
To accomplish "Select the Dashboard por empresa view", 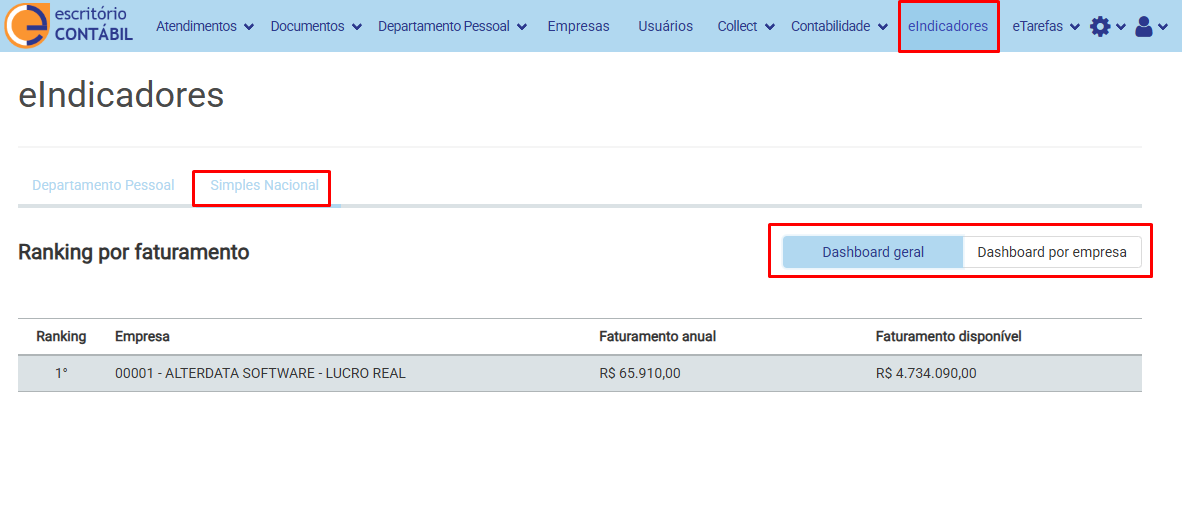I will tap(1052, 252).
